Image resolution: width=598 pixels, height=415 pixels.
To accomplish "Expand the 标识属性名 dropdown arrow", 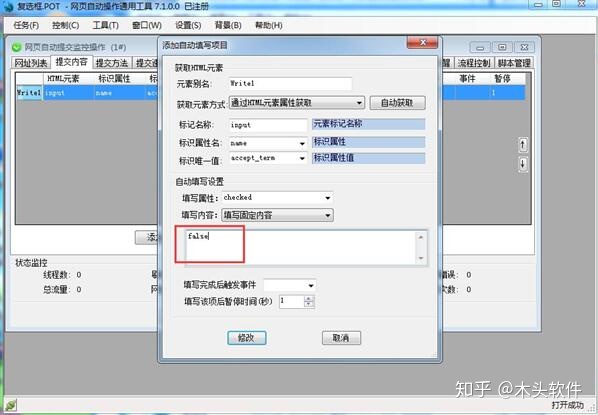I will click(x=302, y=143).
